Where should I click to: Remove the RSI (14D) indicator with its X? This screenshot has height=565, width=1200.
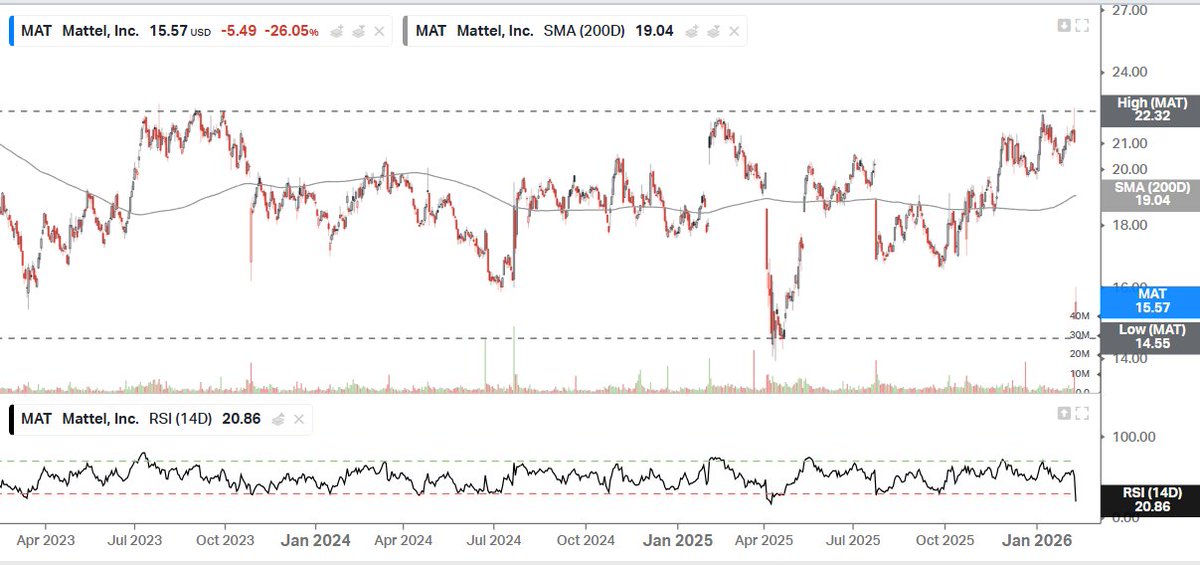pyautogui.click(x=299, y=419)
